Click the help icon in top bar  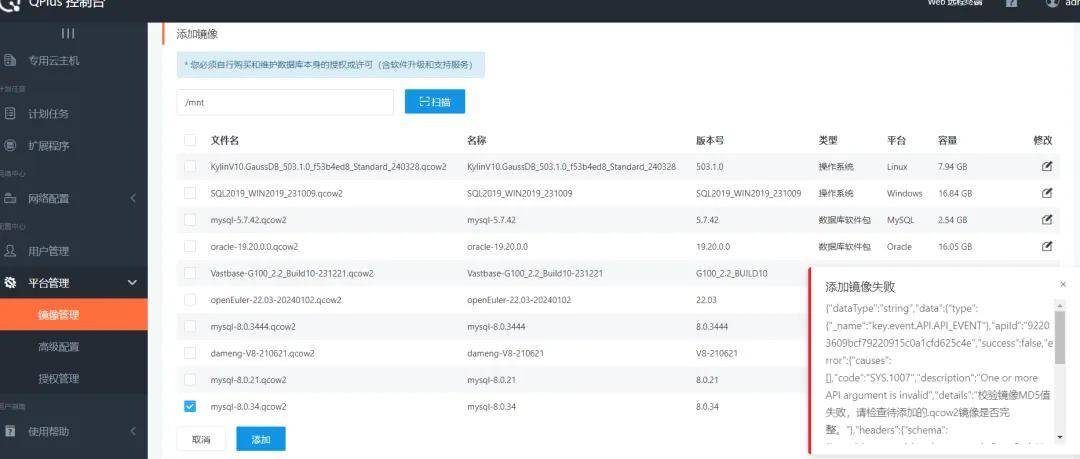click(x=1011, y=3)
